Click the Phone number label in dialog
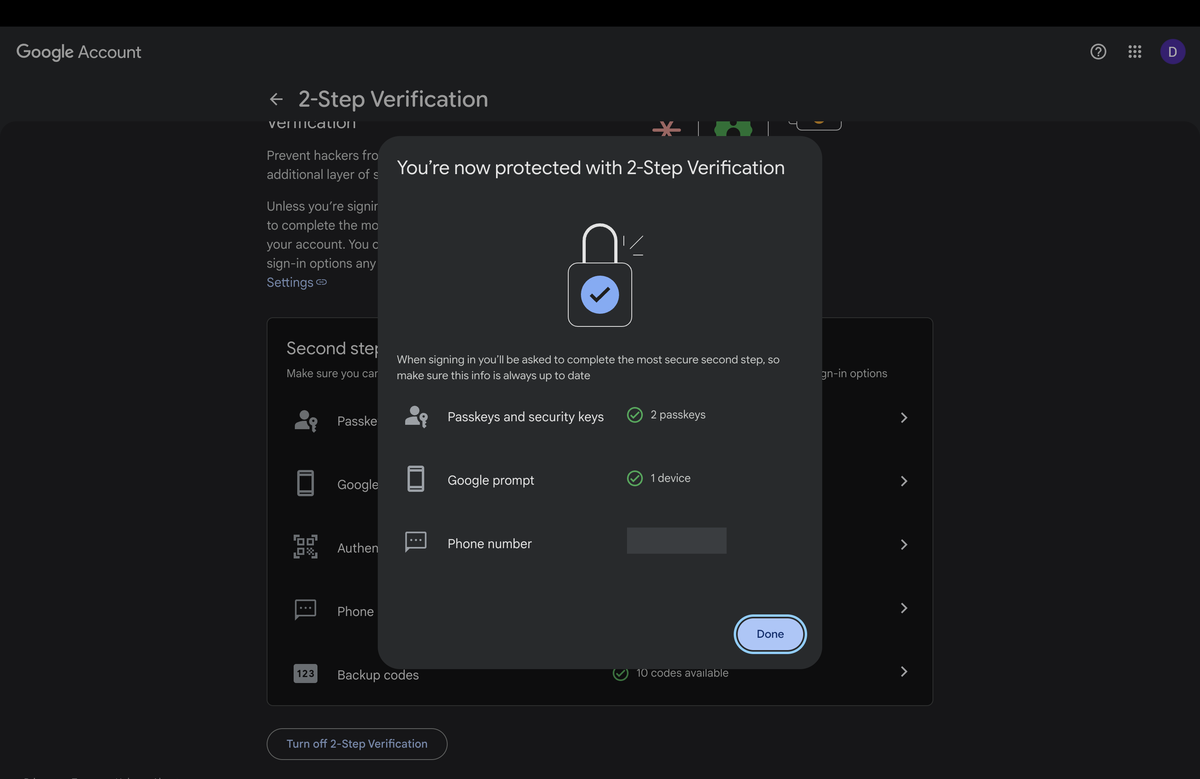 [x=489, y=544]
